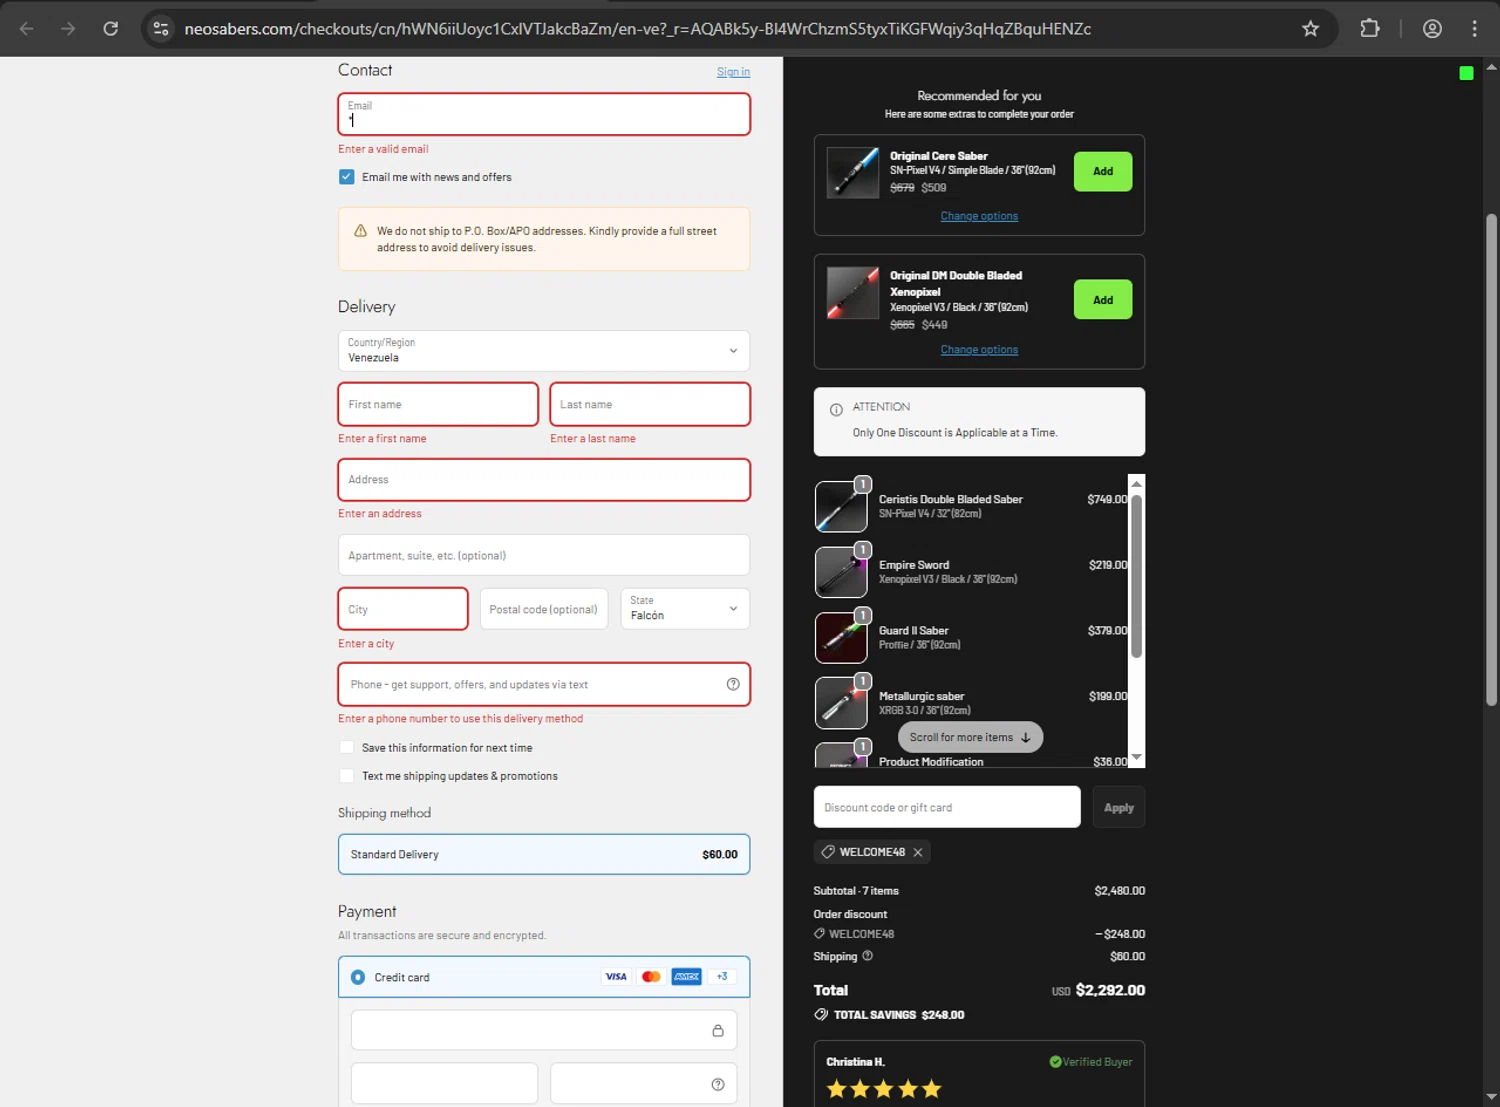Select the Credit card radio button

tap(358, 977)
